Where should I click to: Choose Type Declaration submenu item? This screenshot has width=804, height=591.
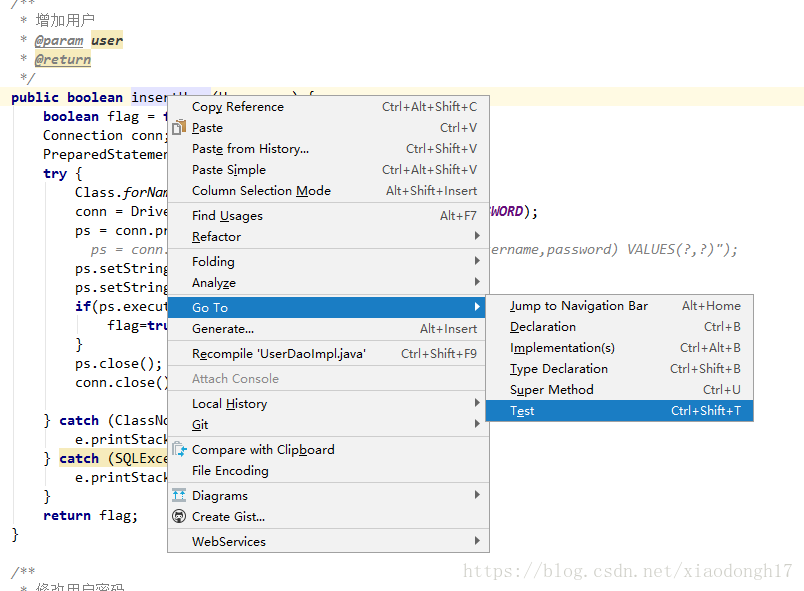point(619,369)
